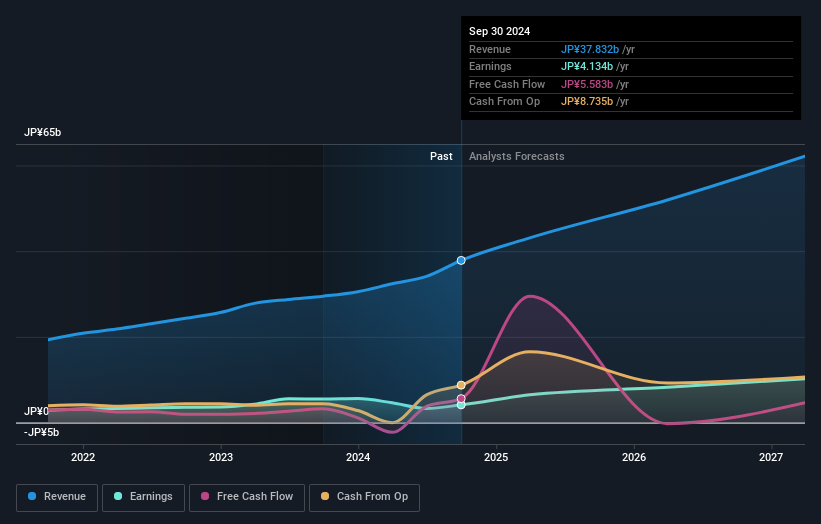Click the Revenue row label in tooltip
821x524 pixels.
coord(490,49)
